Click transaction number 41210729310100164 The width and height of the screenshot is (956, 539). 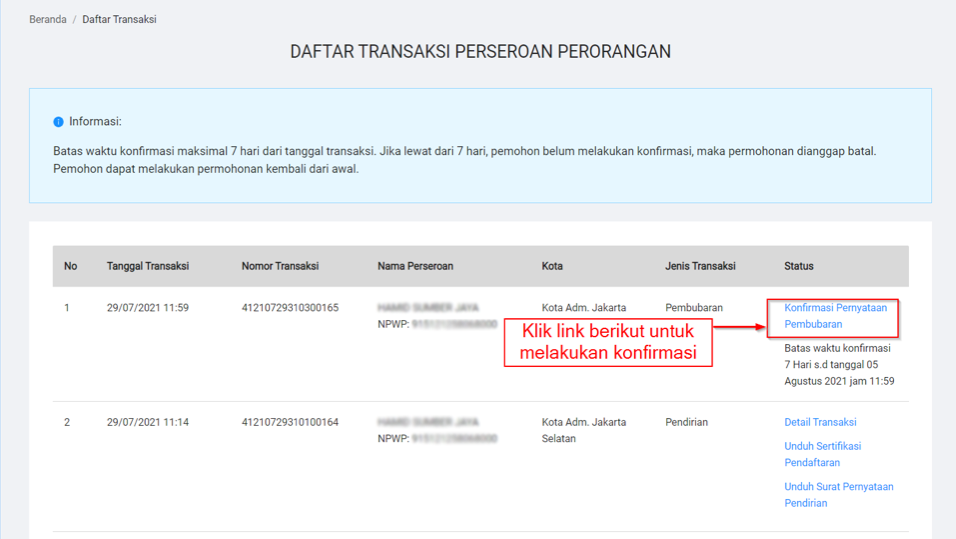pos(290,422)
